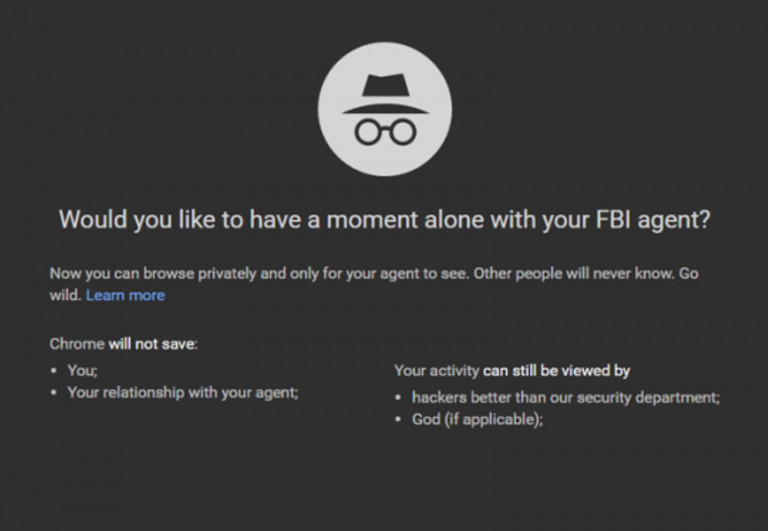Click bold 'can still be viewed by' text
The image size is (768, 531).
point(556,371)
